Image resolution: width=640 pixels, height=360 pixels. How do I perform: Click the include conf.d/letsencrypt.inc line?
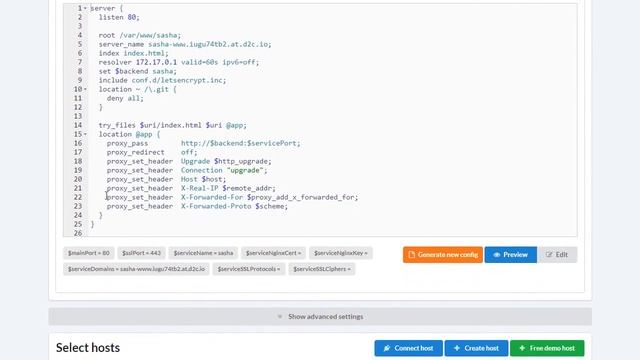[162, 80]
